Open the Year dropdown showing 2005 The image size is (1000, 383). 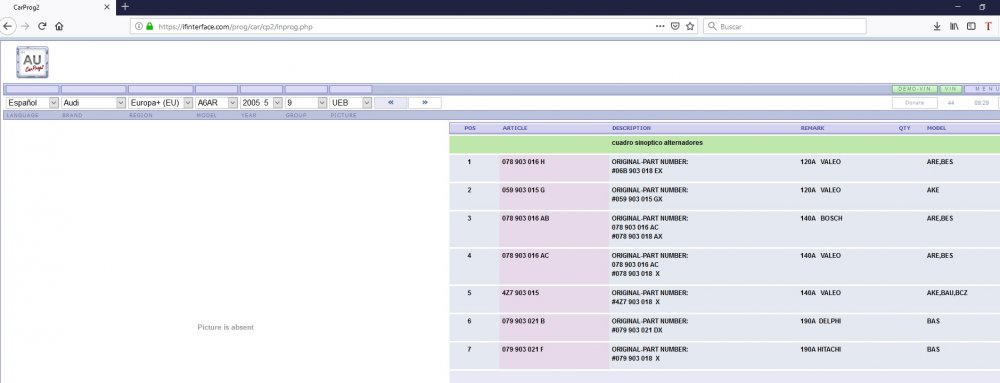coord(261,103)
